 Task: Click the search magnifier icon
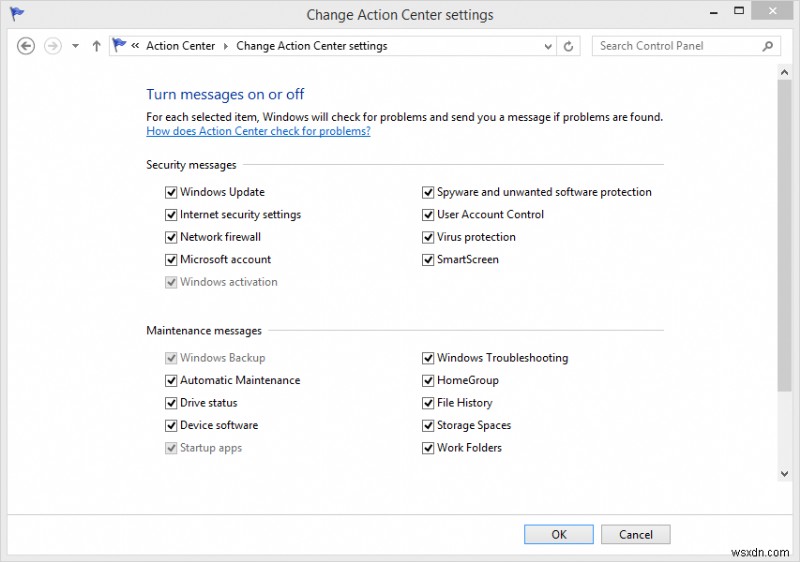[x=767, y=46]
